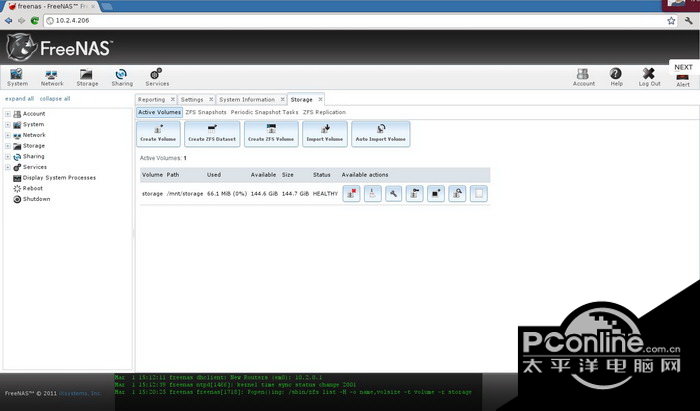Viewport: 700px width, 411px height.
Task: Click the browser forward arrow
Action: tap(21, 21)
